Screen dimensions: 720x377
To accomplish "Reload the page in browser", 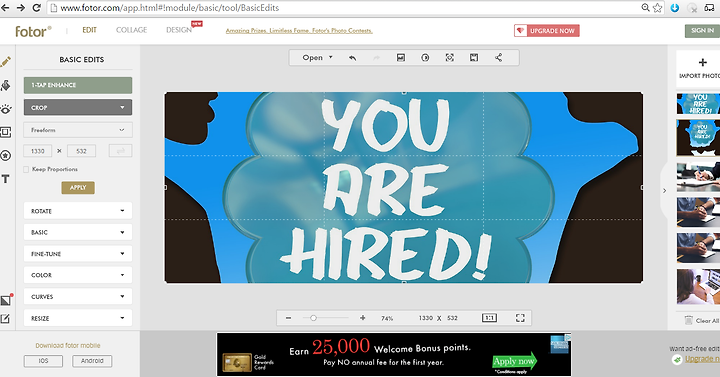I will click(x=37, y=8).
